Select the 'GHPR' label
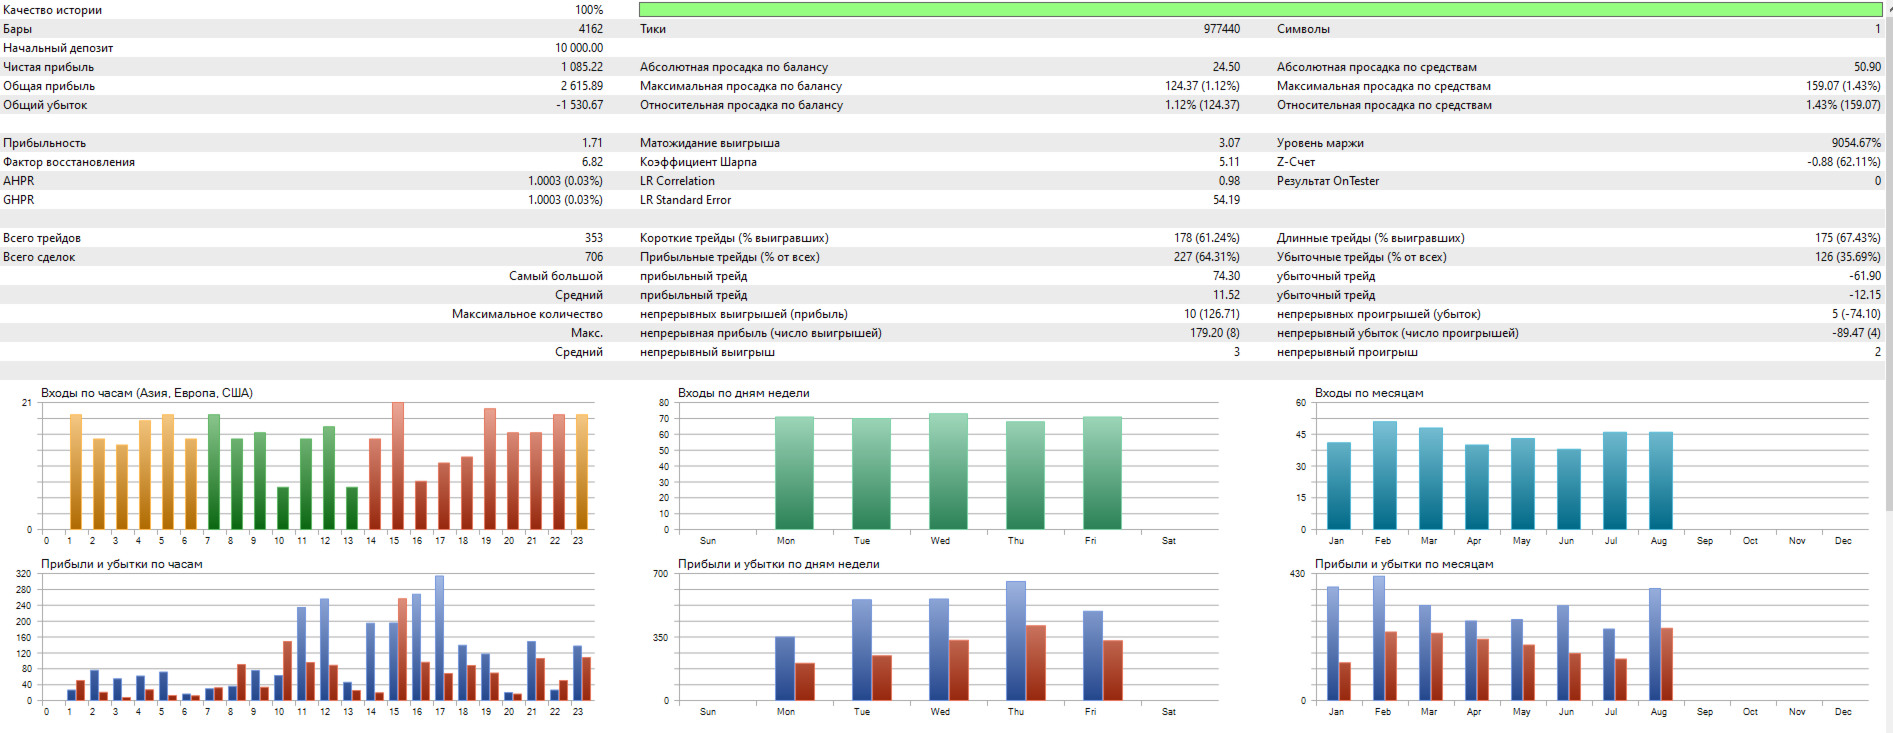1893x733 pixels. click(18, 200)
